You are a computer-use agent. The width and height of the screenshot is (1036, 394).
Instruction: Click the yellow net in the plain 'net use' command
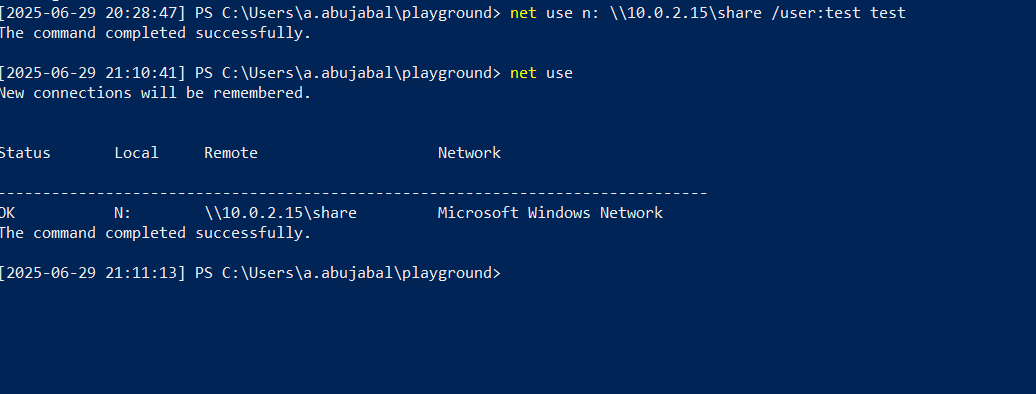tap(523, 73)
